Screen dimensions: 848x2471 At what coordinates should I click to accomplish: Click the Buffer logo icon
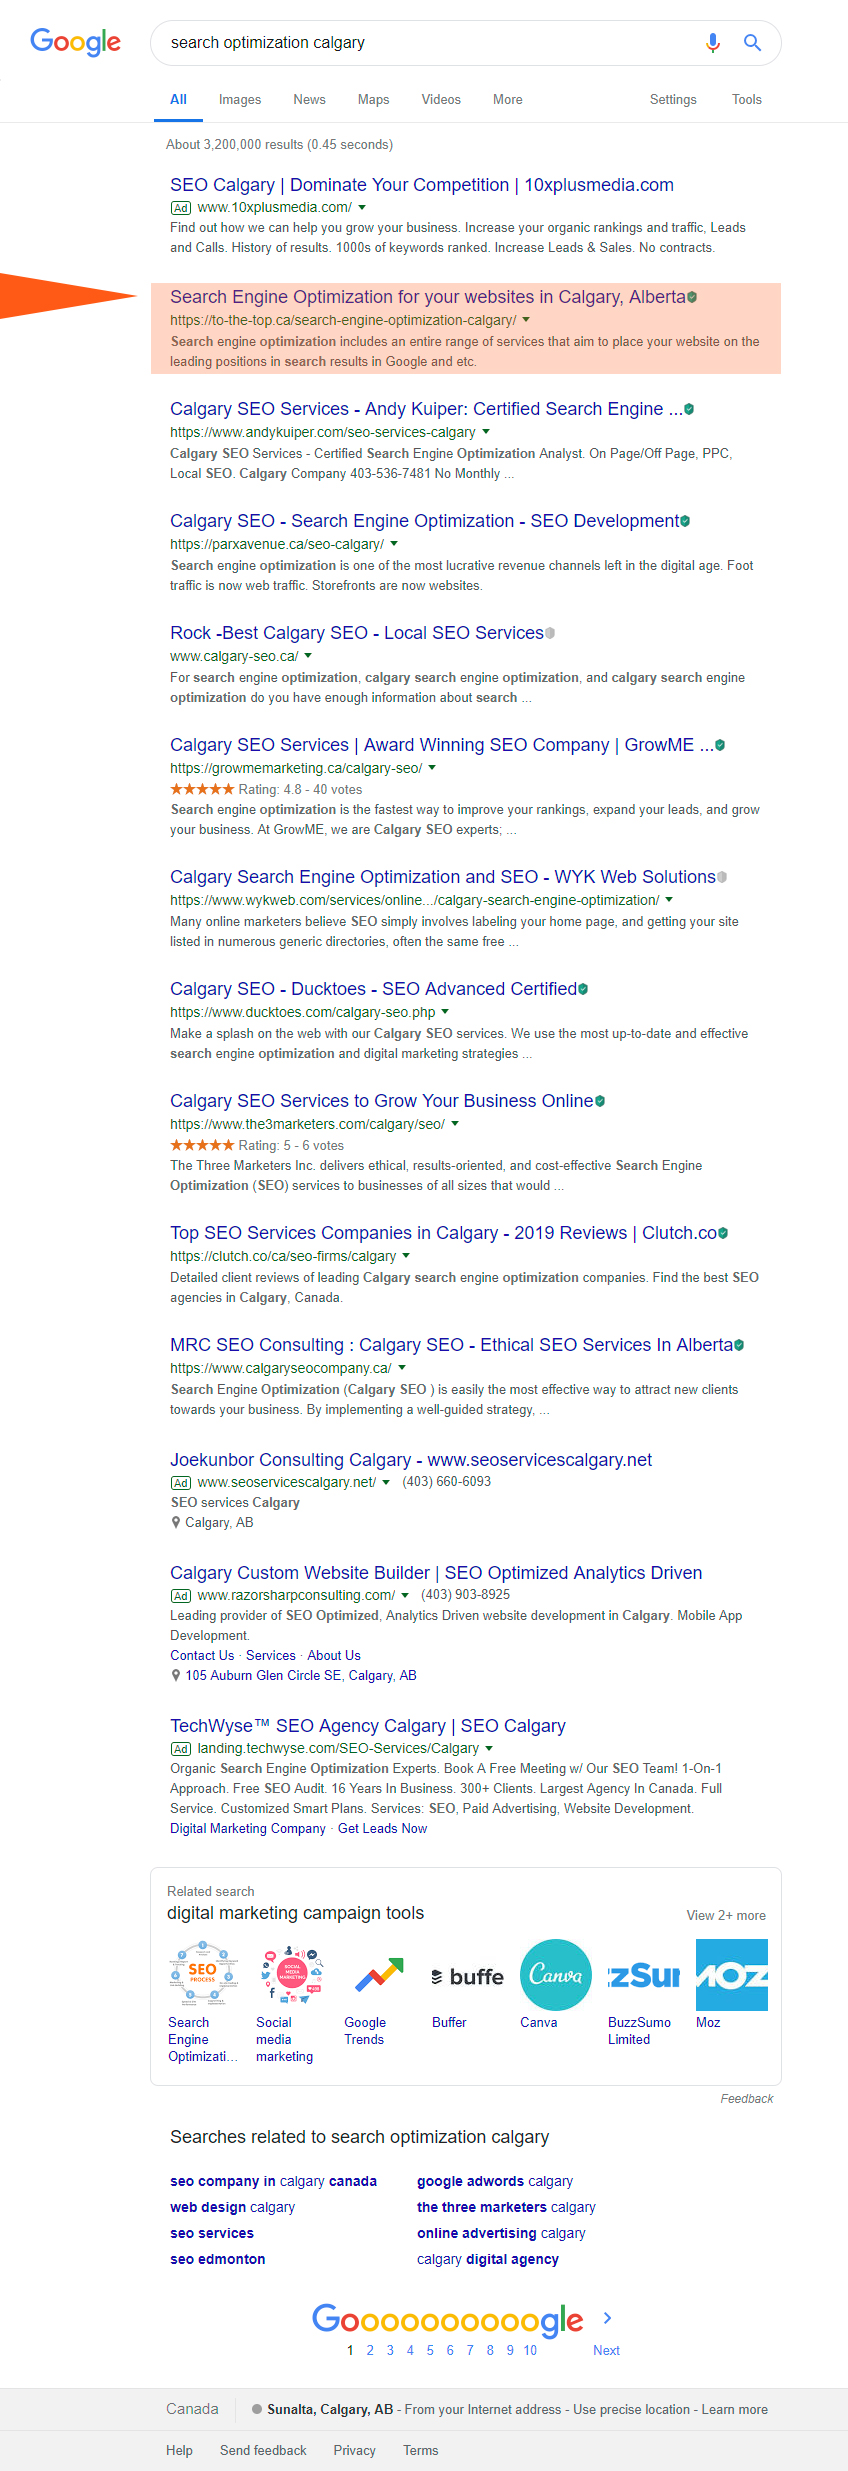[x=468, y=1975]
